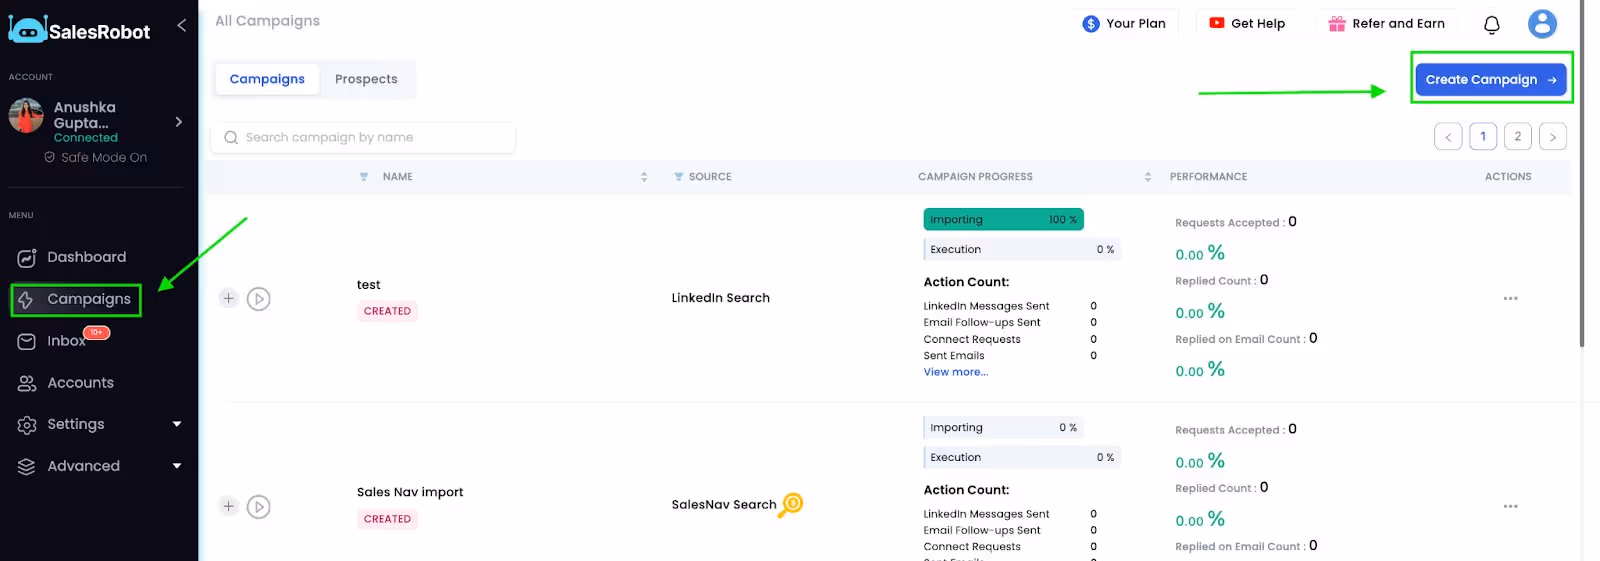Click the test campaign name

[x=369, y=285]
